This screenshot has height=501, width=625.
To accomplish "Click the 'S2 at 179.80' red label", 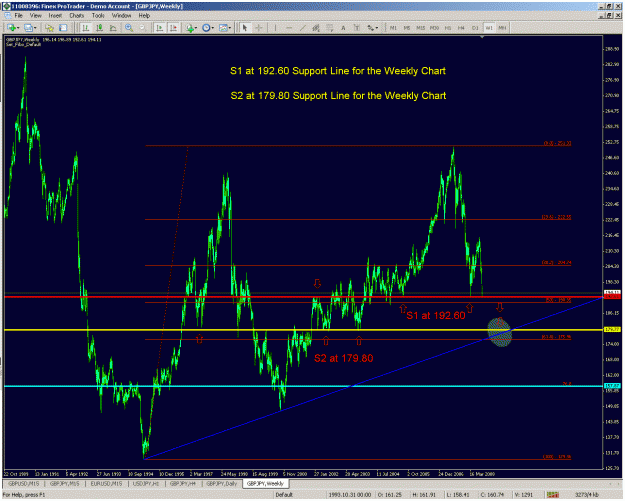I will click(x=344, y=358).
